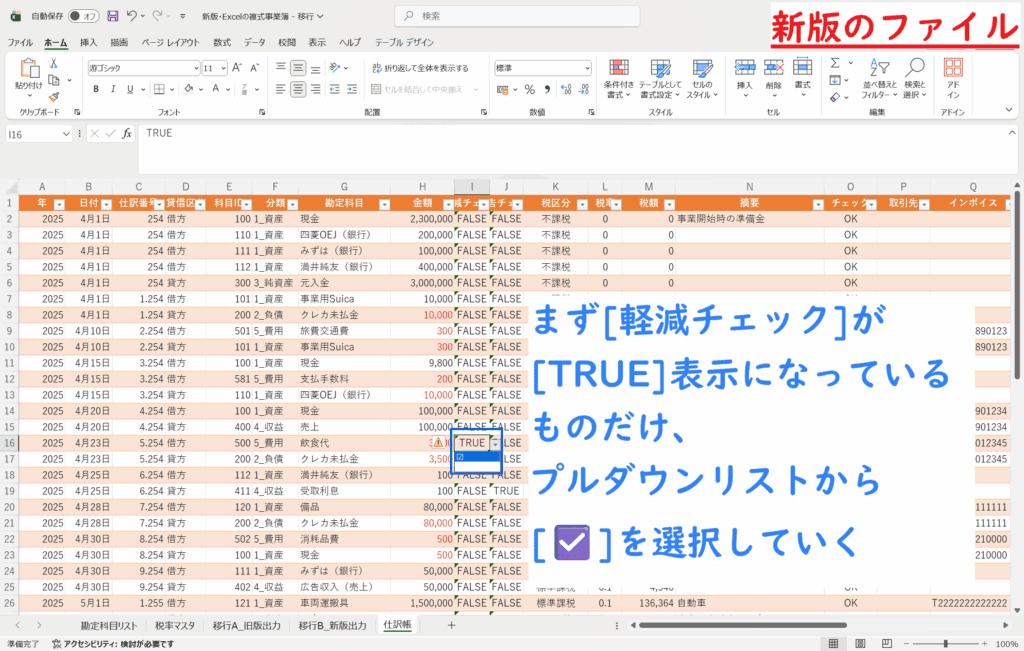Click the 検索 search box

click(x=511, y=16)
